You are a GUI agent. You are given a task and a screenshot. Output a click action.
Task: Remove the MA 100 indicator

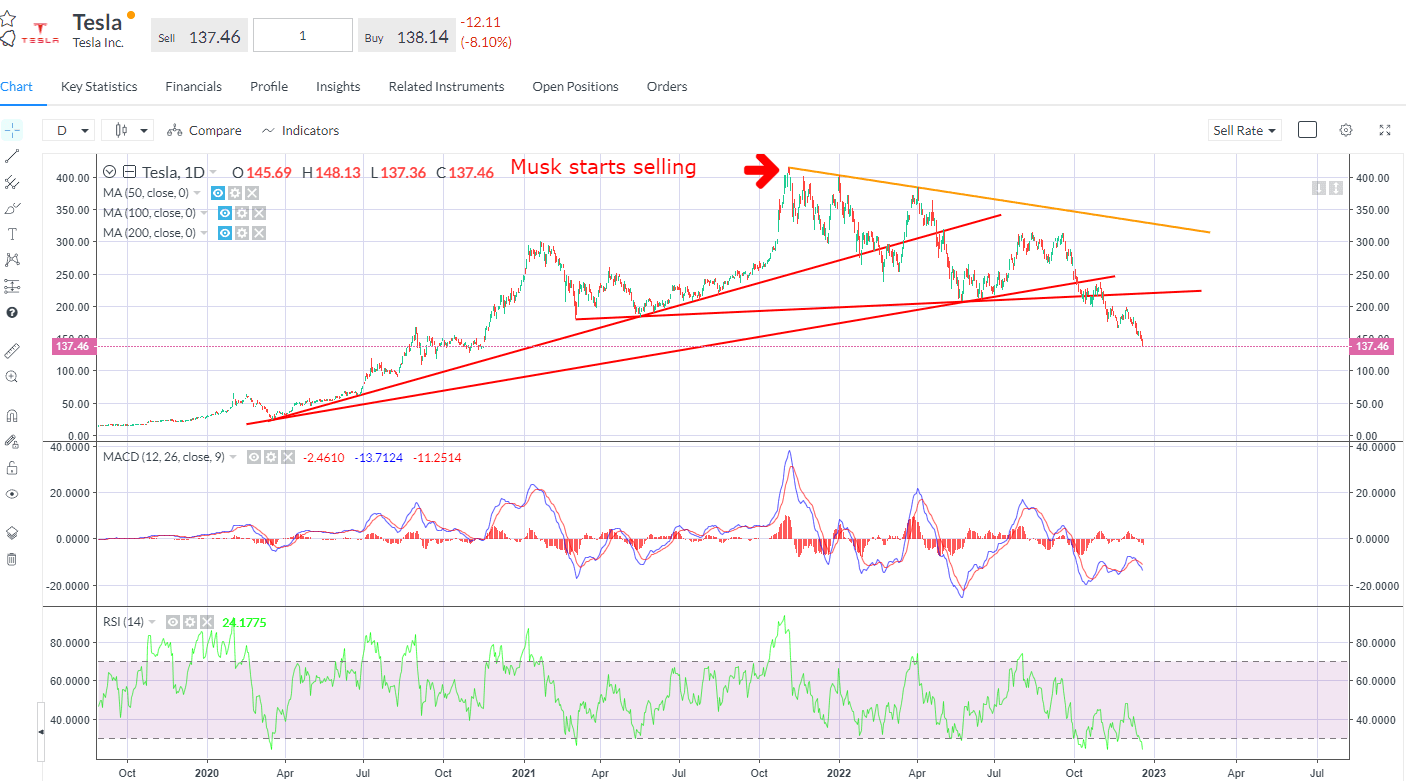(258, 213)
